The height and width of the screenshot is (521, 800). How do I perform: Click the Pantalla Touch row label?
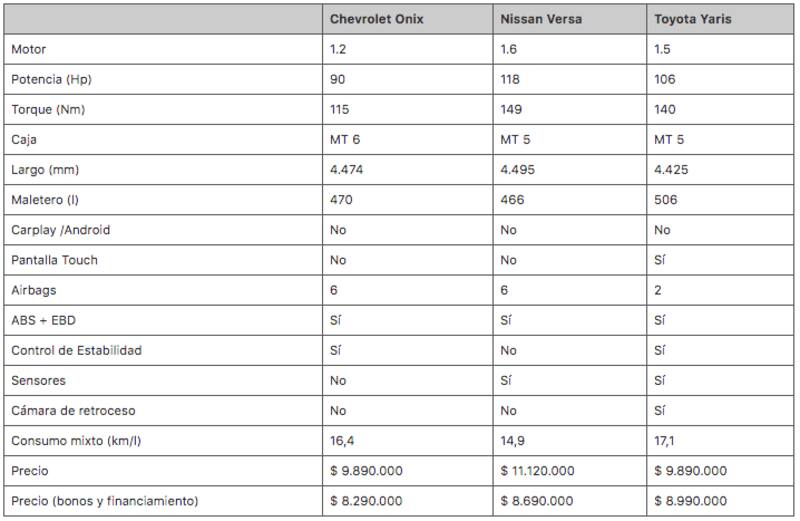coord(54,260)
